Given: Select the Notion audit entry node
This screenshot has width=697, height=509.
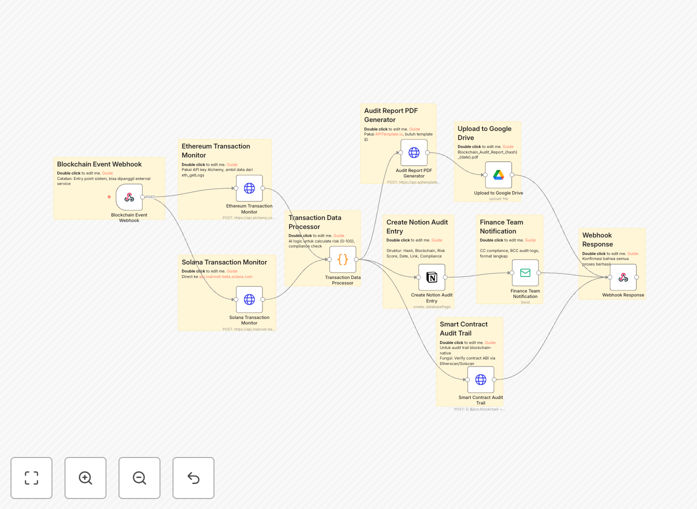Looking at the screenshot, I should (x=432, y=277).
